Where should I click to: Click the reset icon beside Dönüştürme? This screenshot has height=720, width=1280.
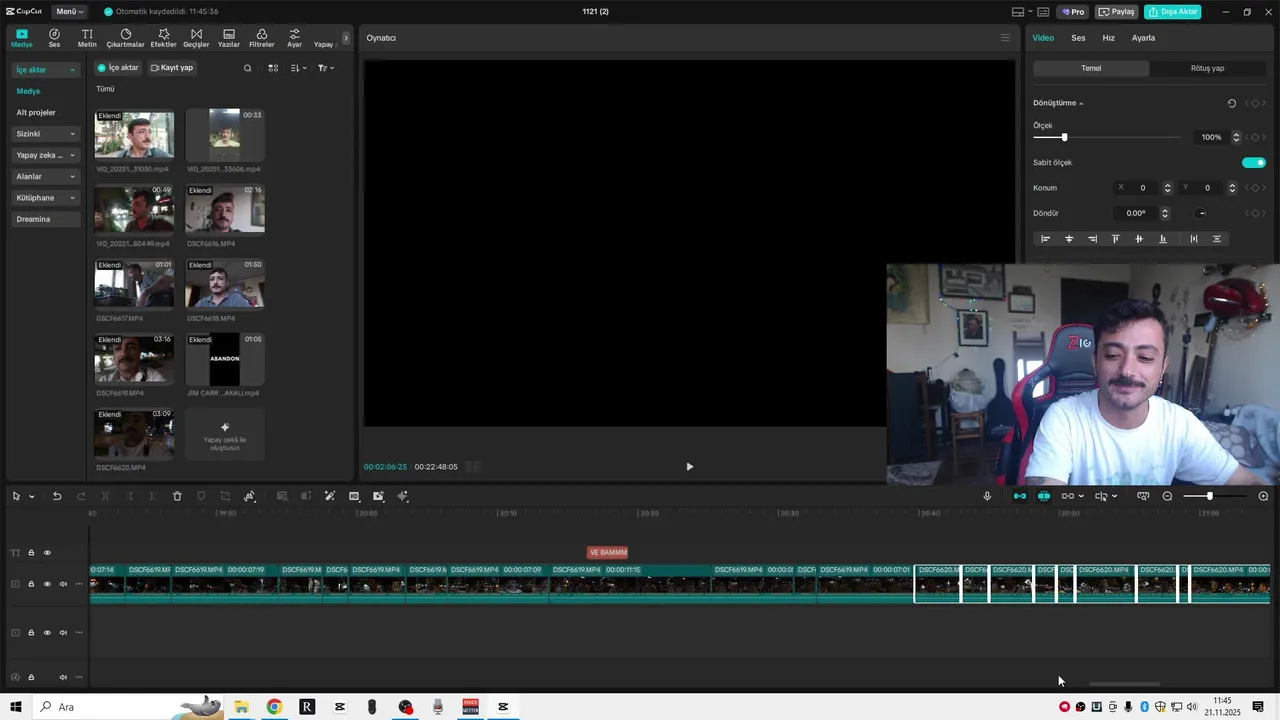1231,103
